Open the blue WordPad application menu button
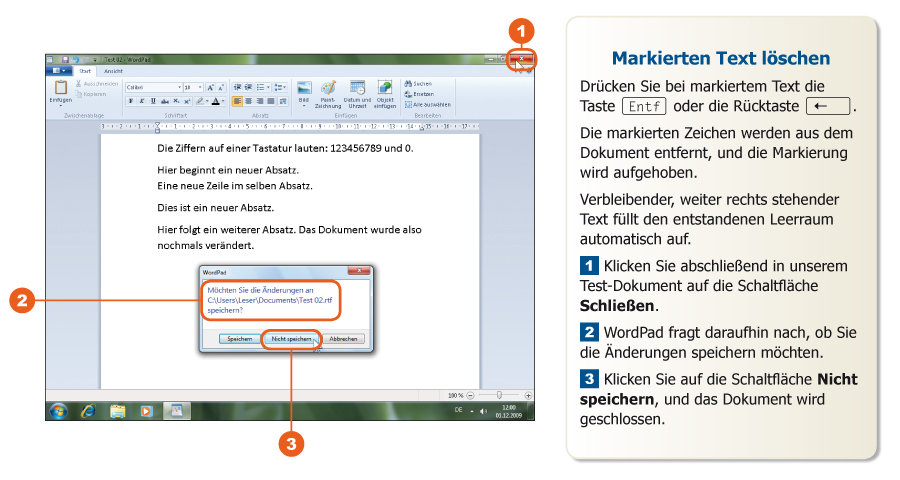The height and width of the screenshot is (480, 900). [59, 71]
